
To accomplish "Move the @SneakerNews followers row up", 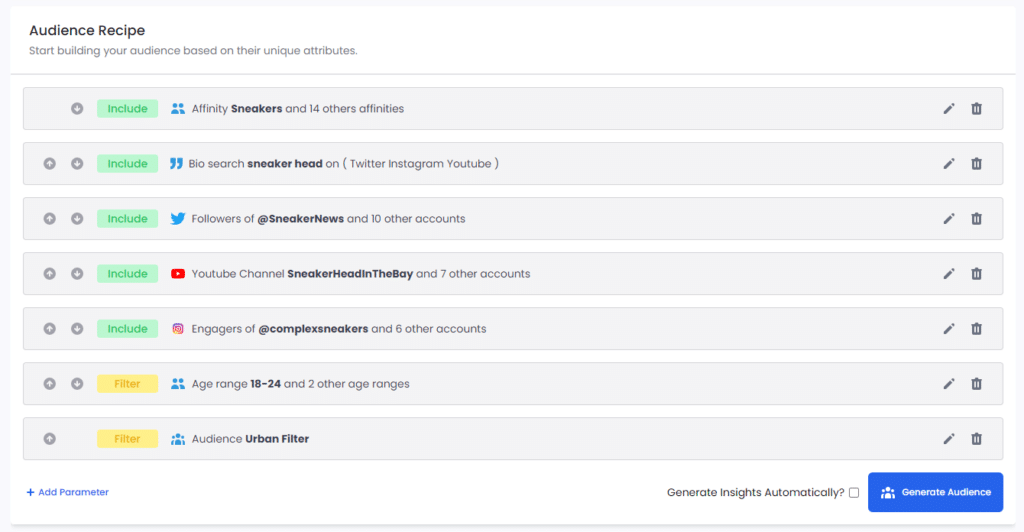I will 50,219.
